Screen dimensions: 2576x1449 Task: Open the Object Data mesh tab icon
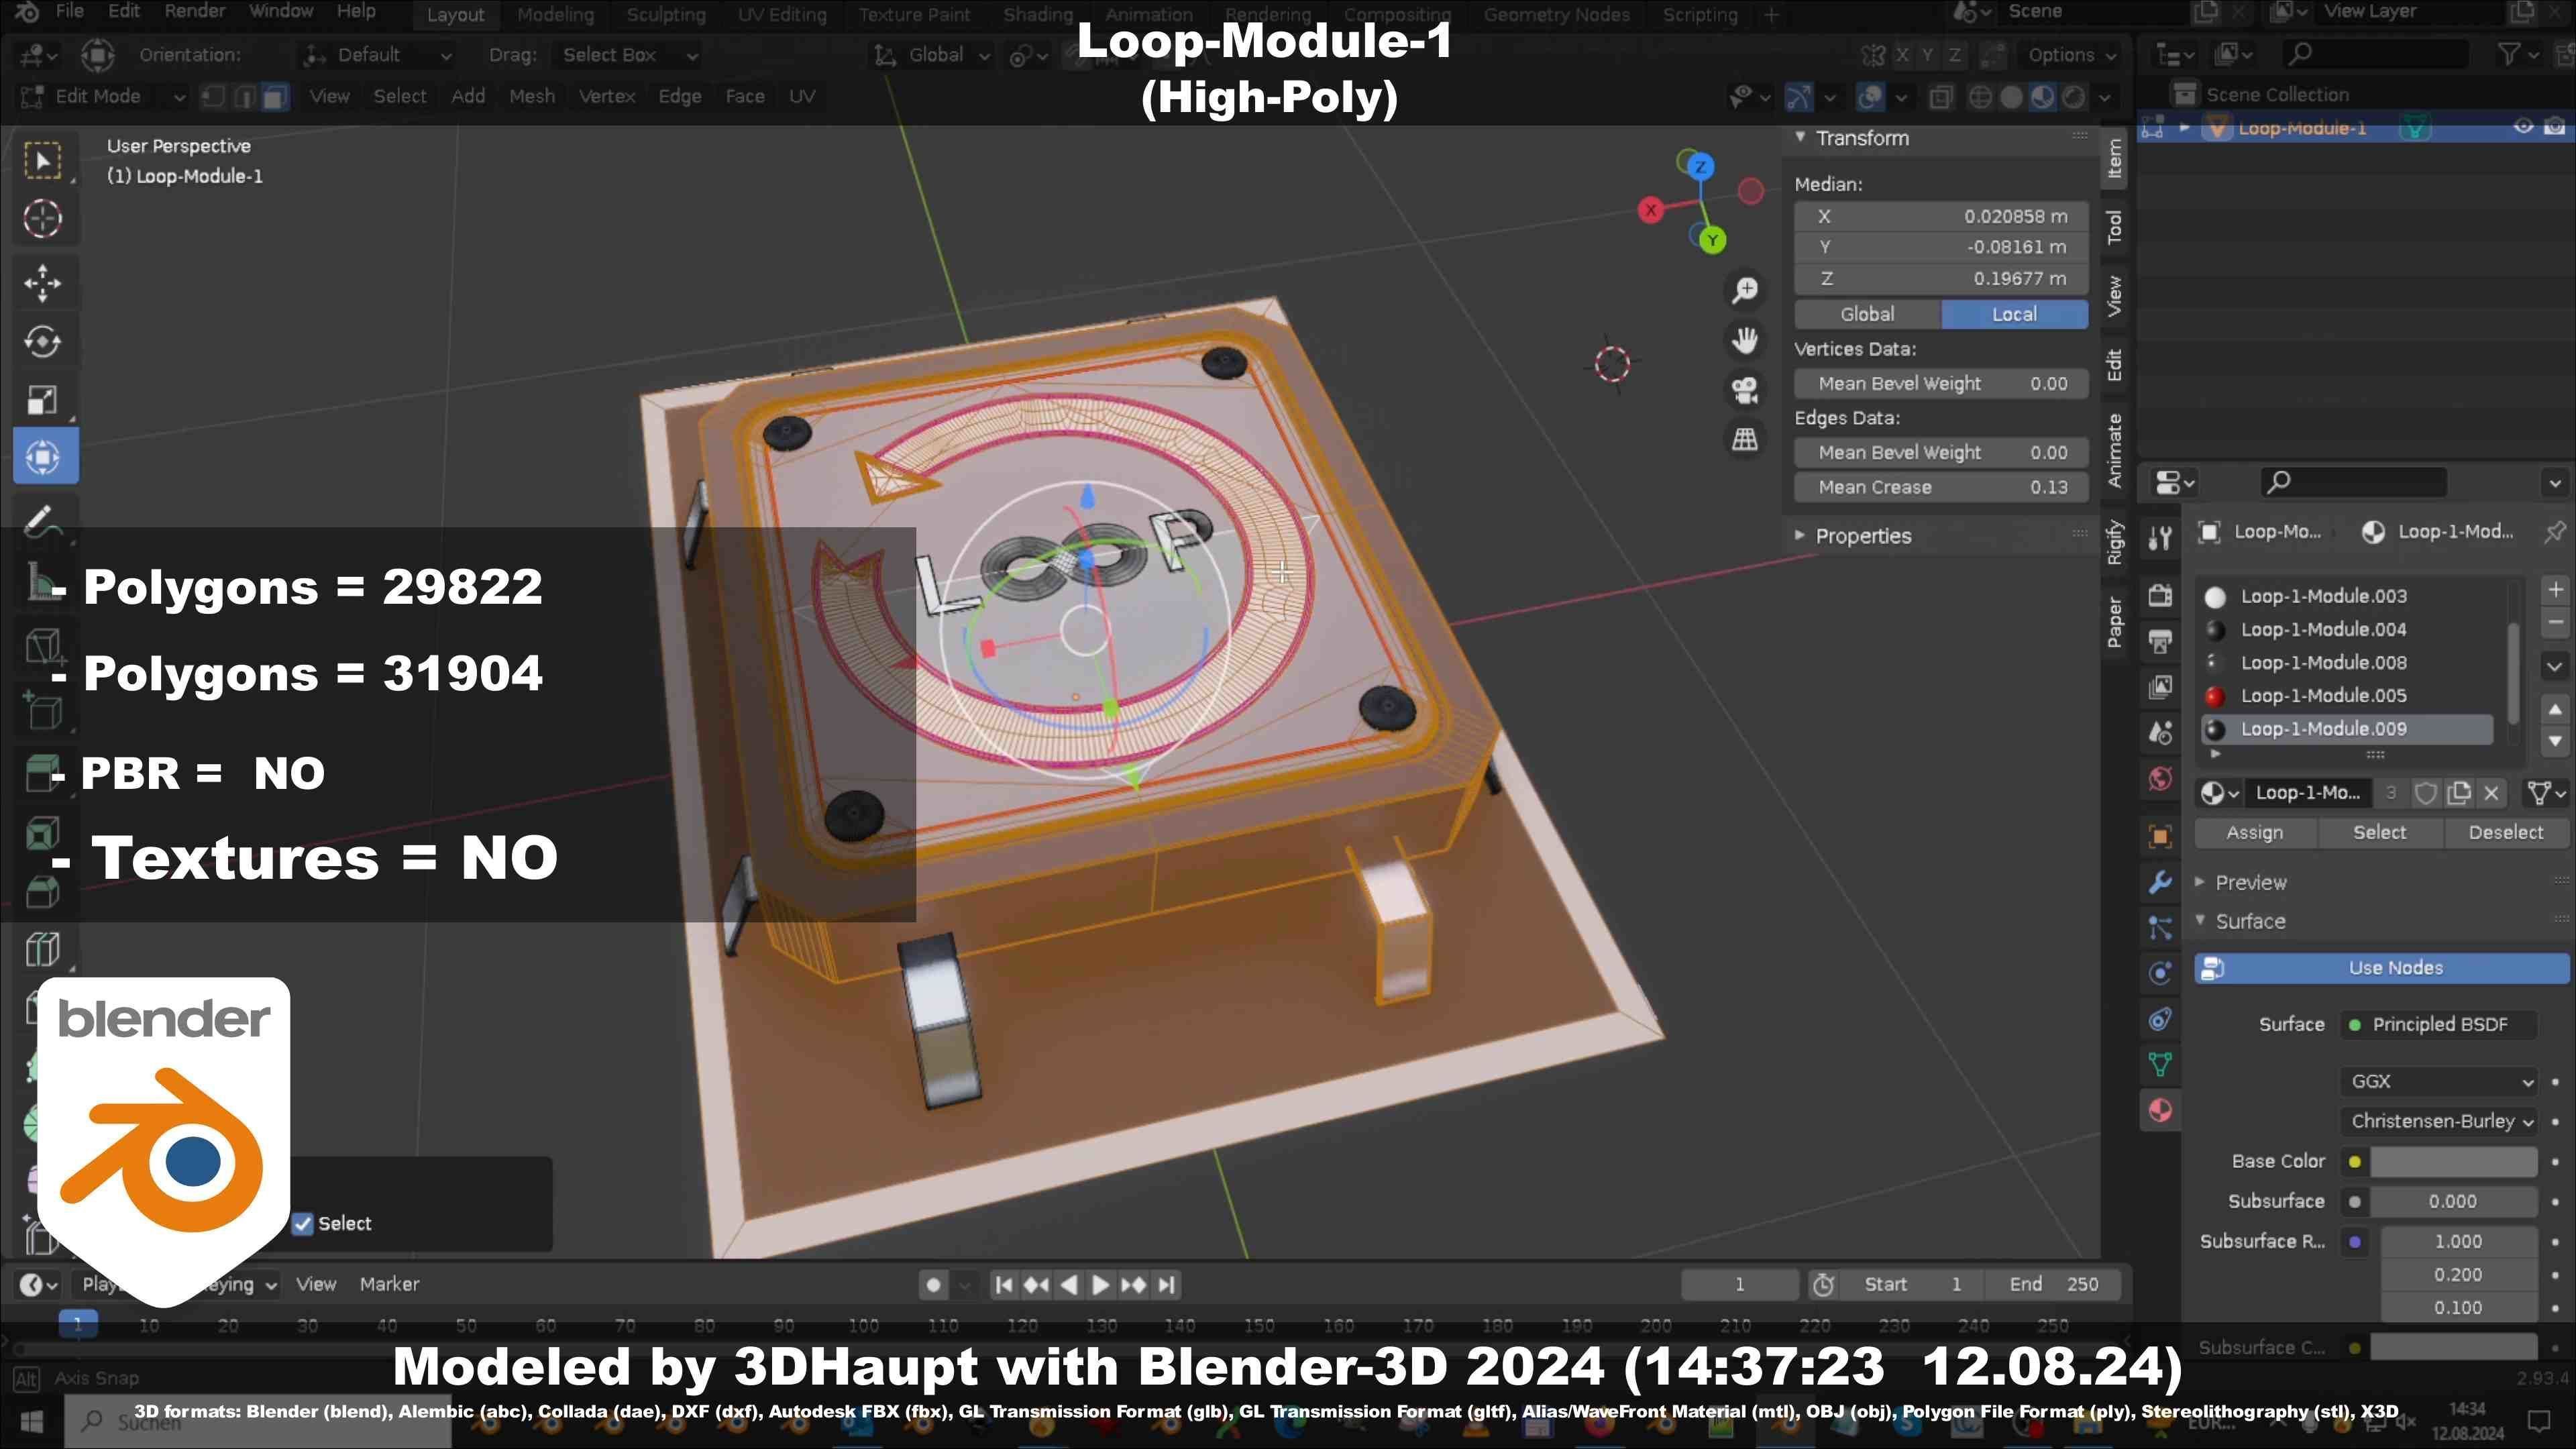(x=2160, y=1065)
